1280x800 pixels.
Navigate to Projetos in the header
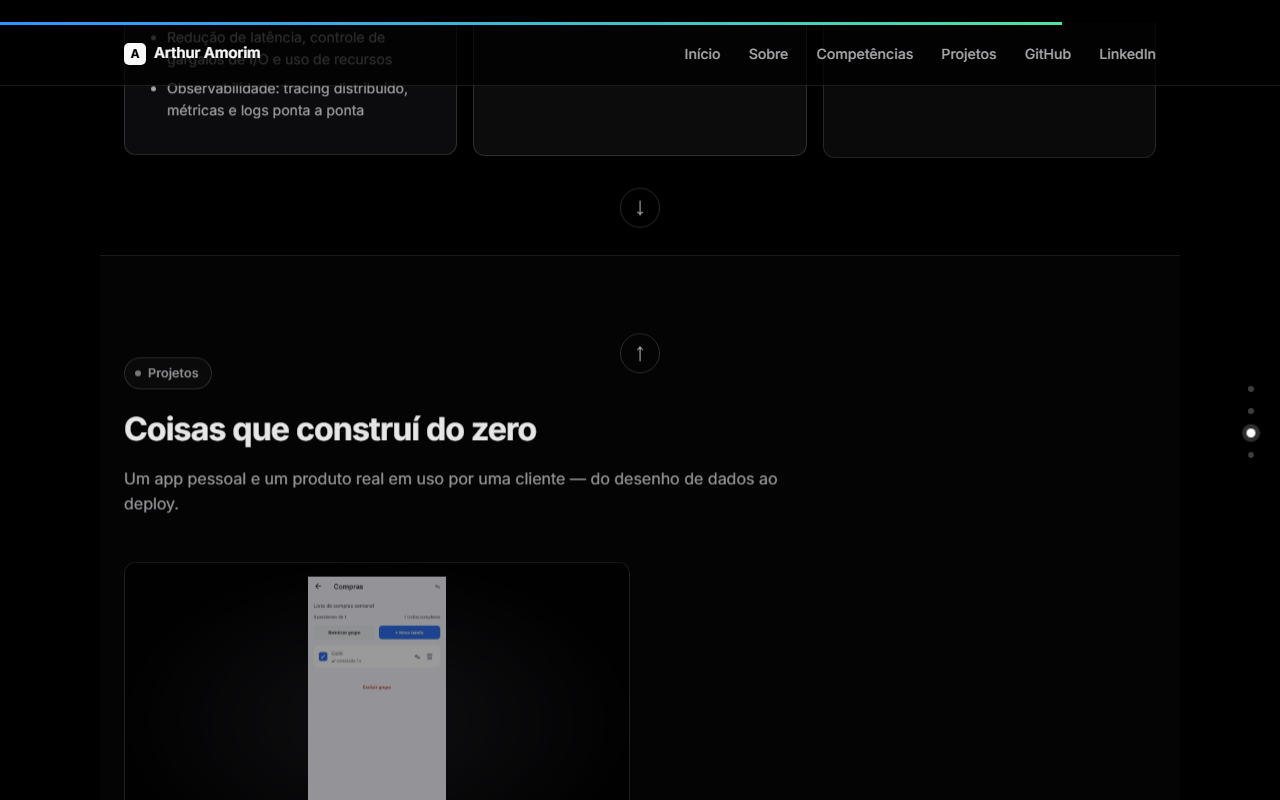[x=968, y=54]
